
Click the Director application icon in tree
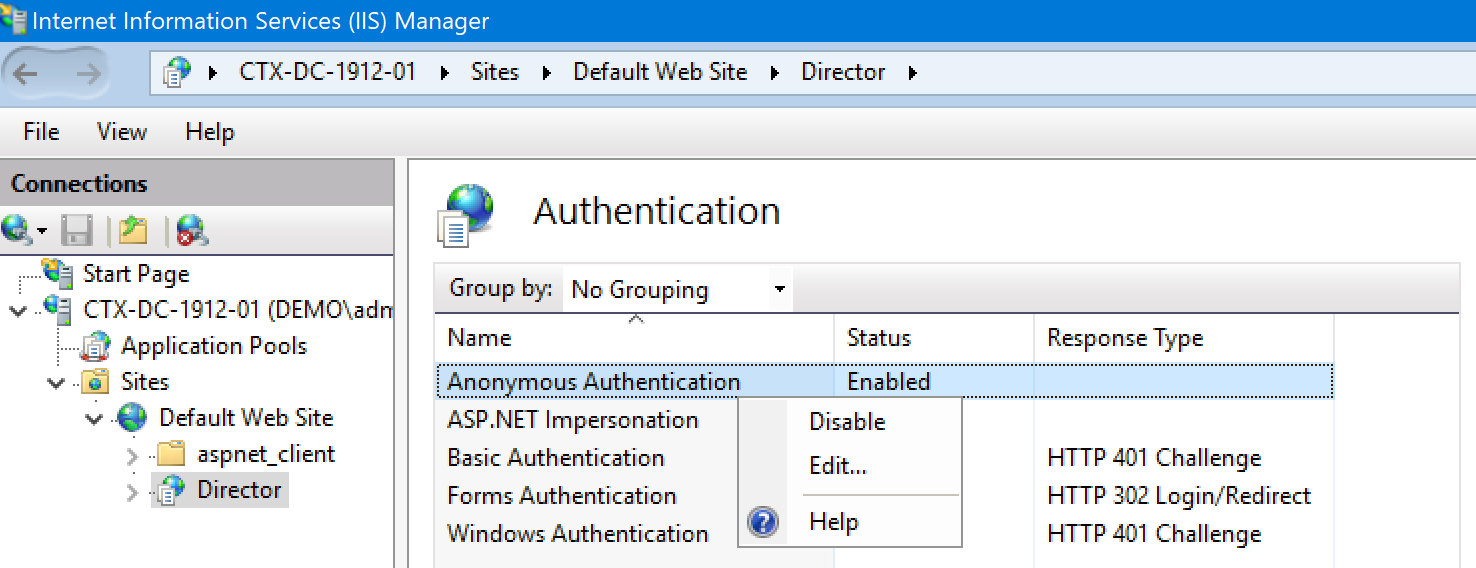[172, 490]
